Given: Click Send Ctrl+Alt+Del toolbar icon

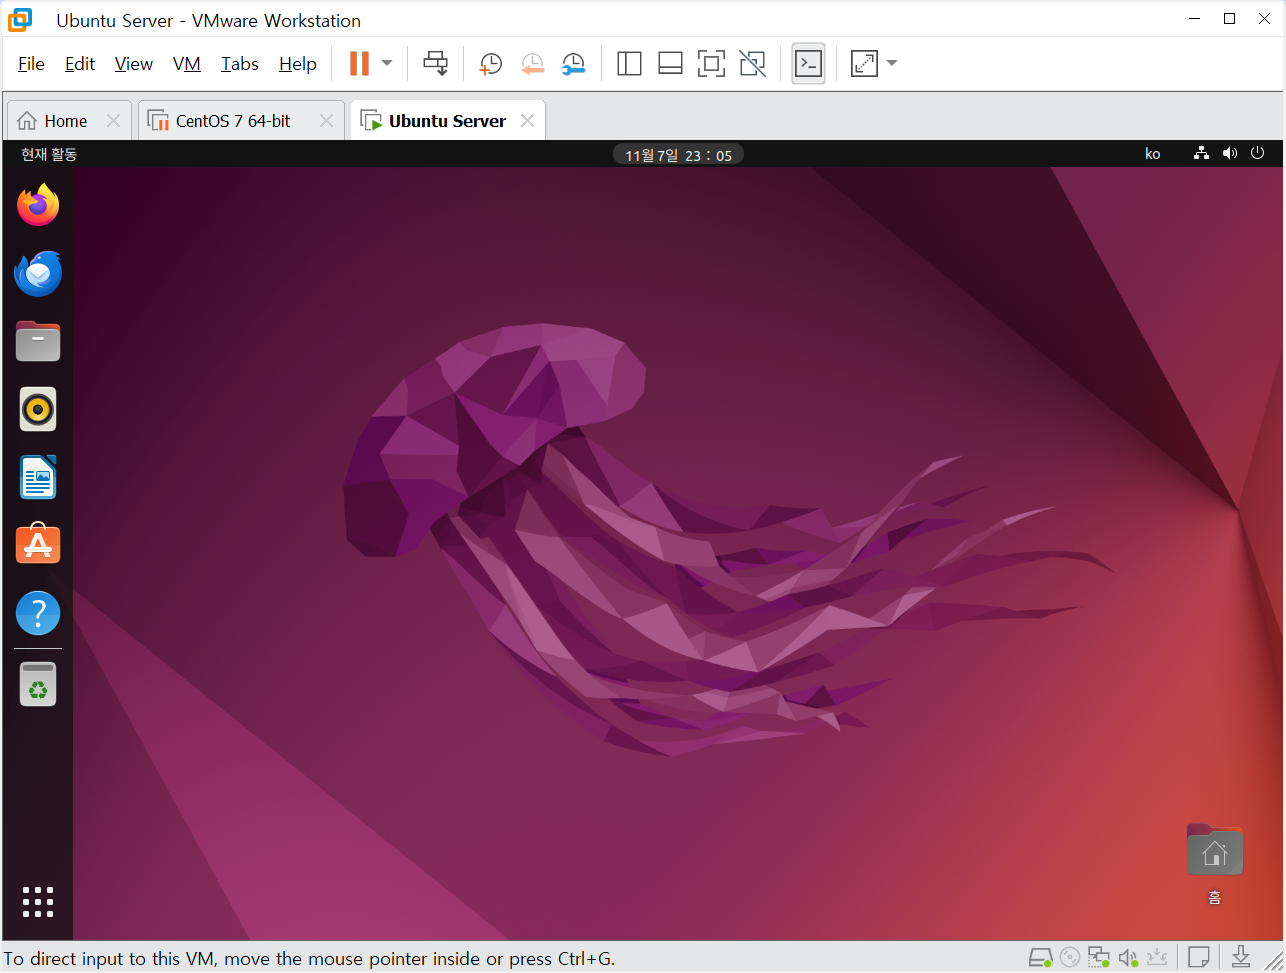Looking at the screenshot, I should [435, 63].
